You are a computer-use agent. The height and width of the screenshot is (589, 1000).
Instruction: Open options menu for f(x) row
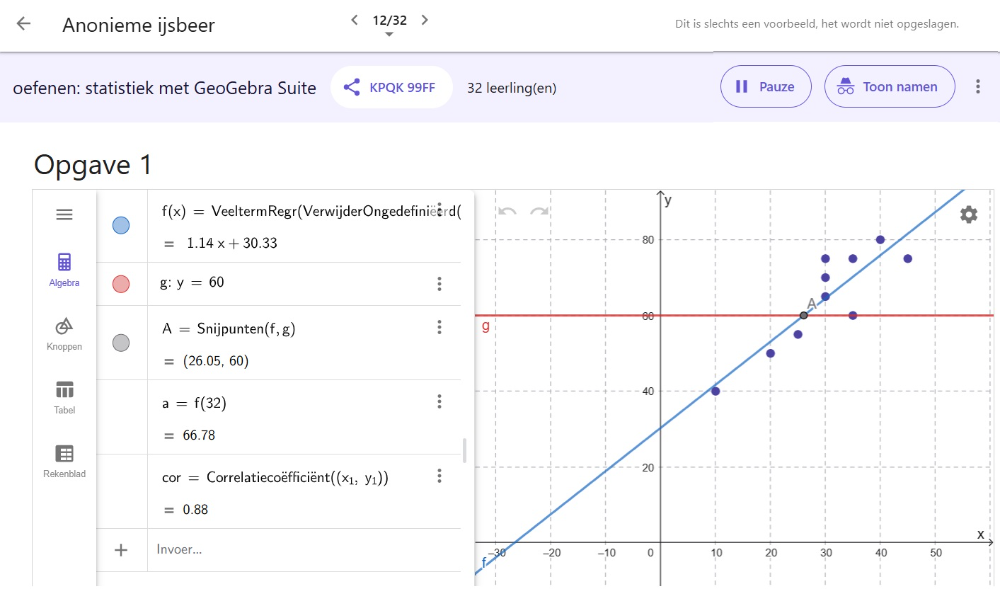click(439, 210)
